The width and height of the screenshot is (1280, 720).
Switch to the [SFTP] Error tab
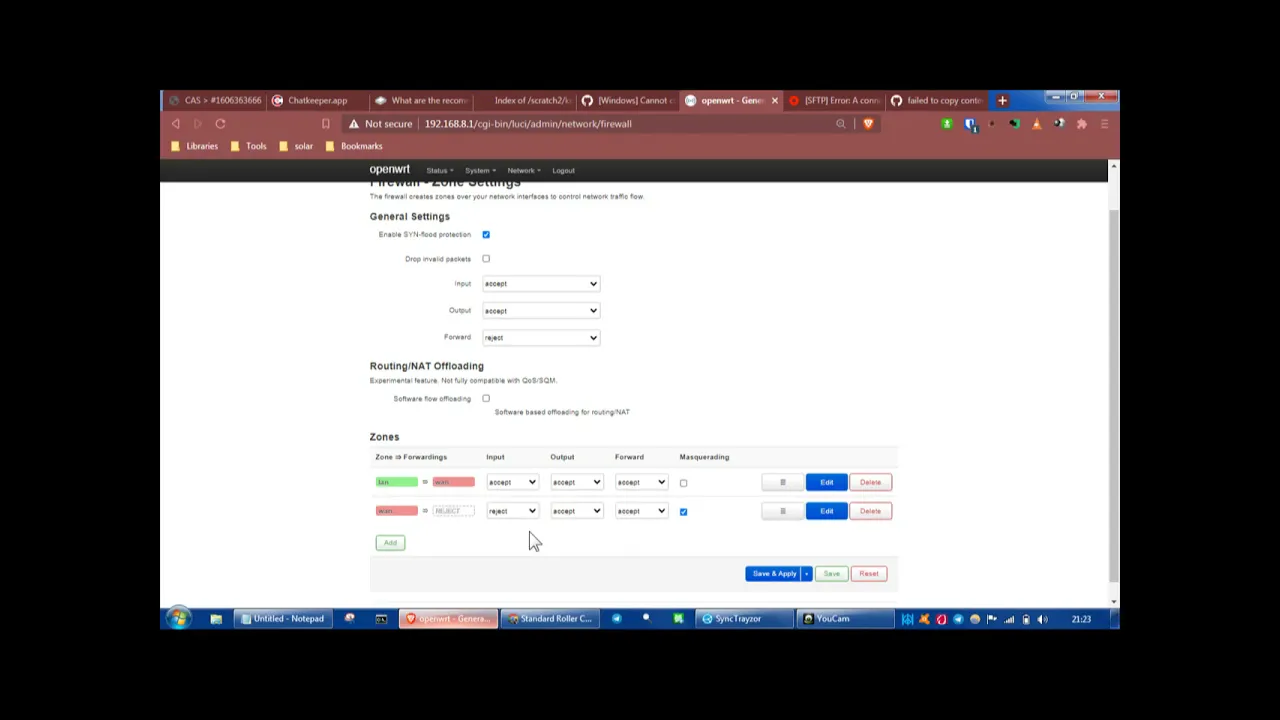click(835, 100)
